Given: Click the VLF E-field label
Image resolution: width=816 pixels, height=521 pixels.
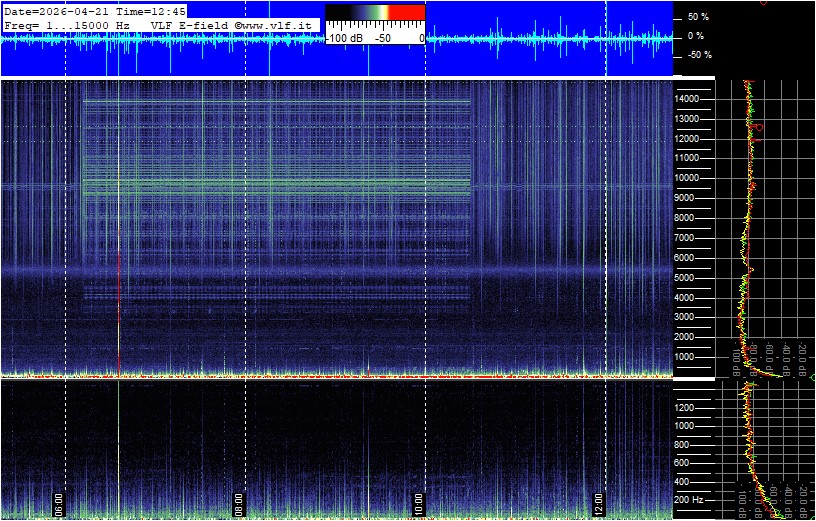Looking at the screenshot, I should pyautogui.click(x=190, y=25).
